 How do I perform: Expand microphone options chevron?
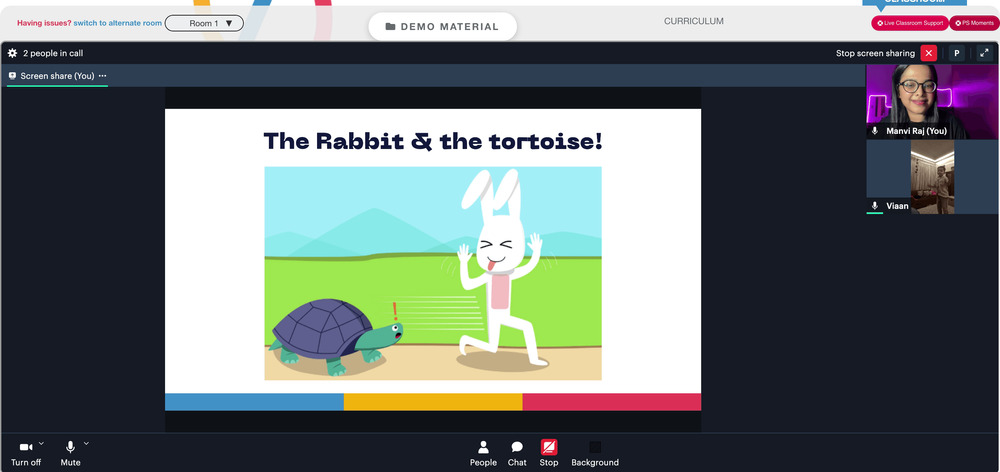[x=86, y=443]
